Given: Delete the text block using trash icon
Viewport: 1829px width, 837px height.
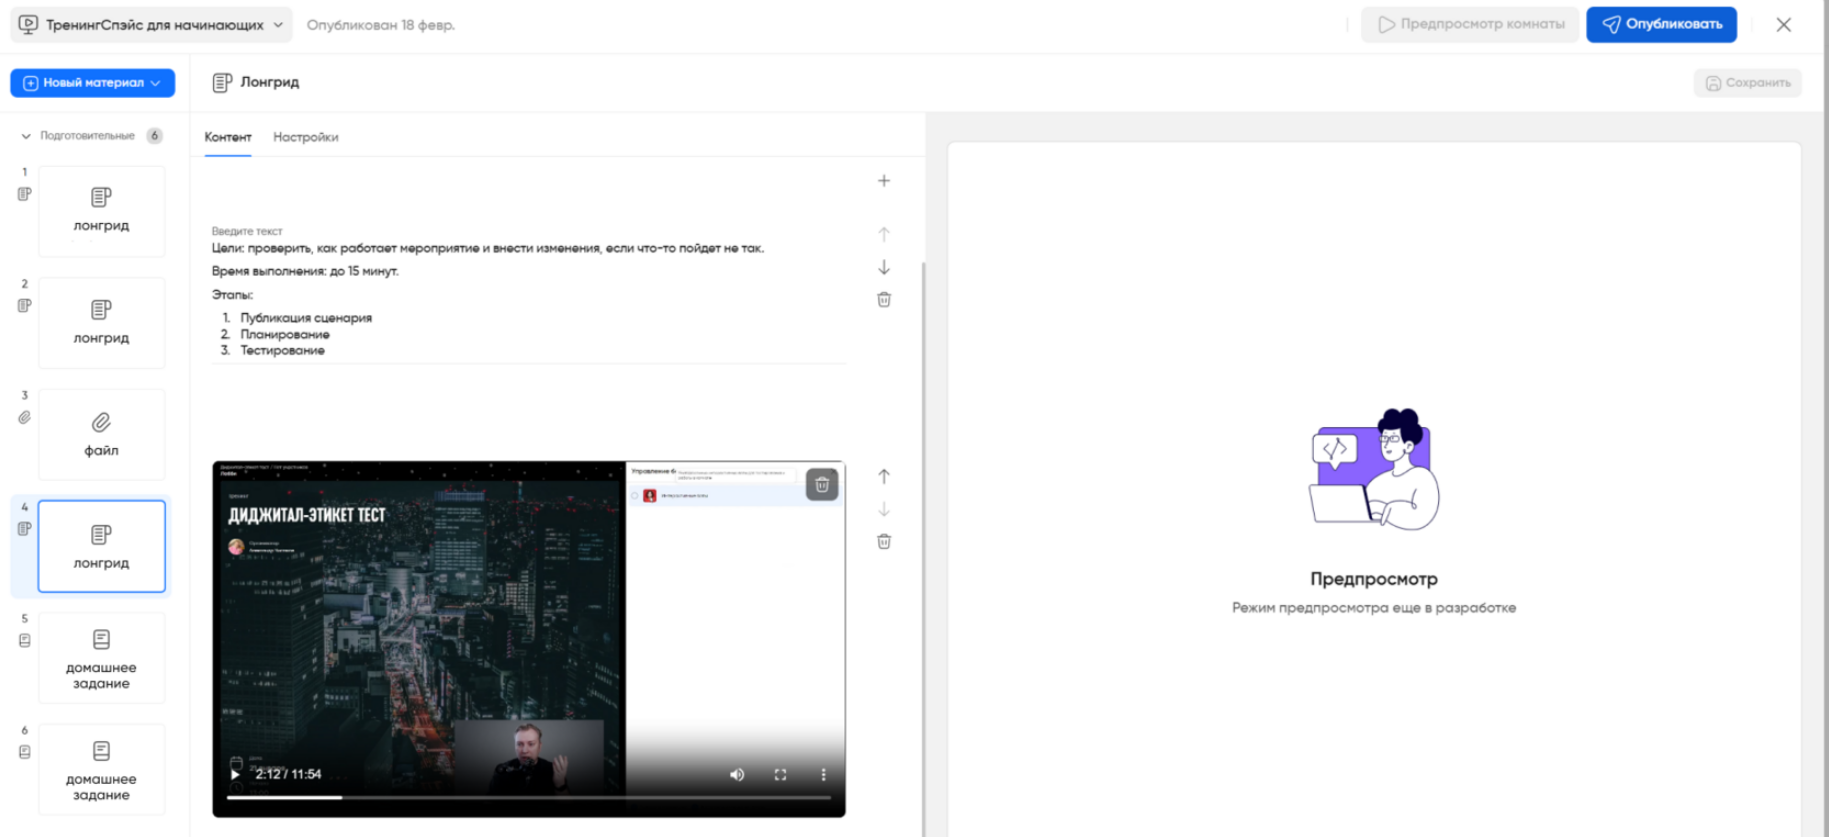Looking at the screenshot, I should coord(883,300).
